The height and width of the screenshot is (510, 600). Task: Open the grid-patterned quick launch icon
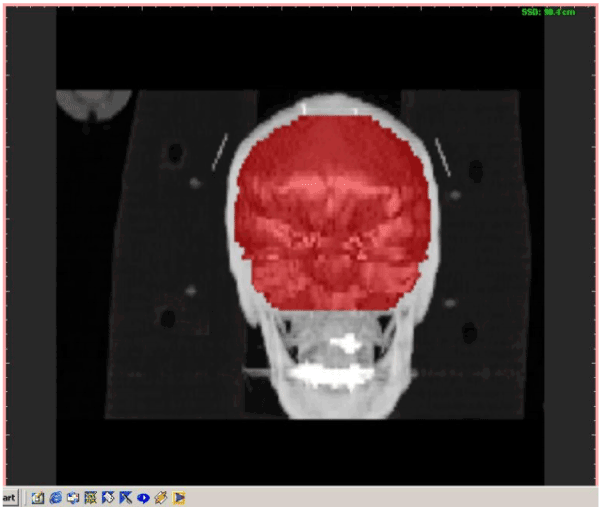pos(91,497)
